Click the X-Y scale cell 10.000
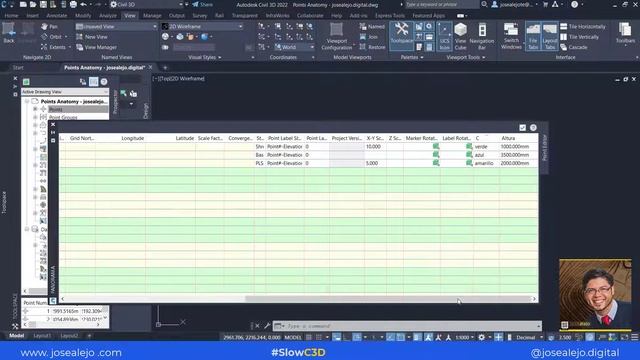The width and height of the screenshot is (640, 360). point(373,147)
